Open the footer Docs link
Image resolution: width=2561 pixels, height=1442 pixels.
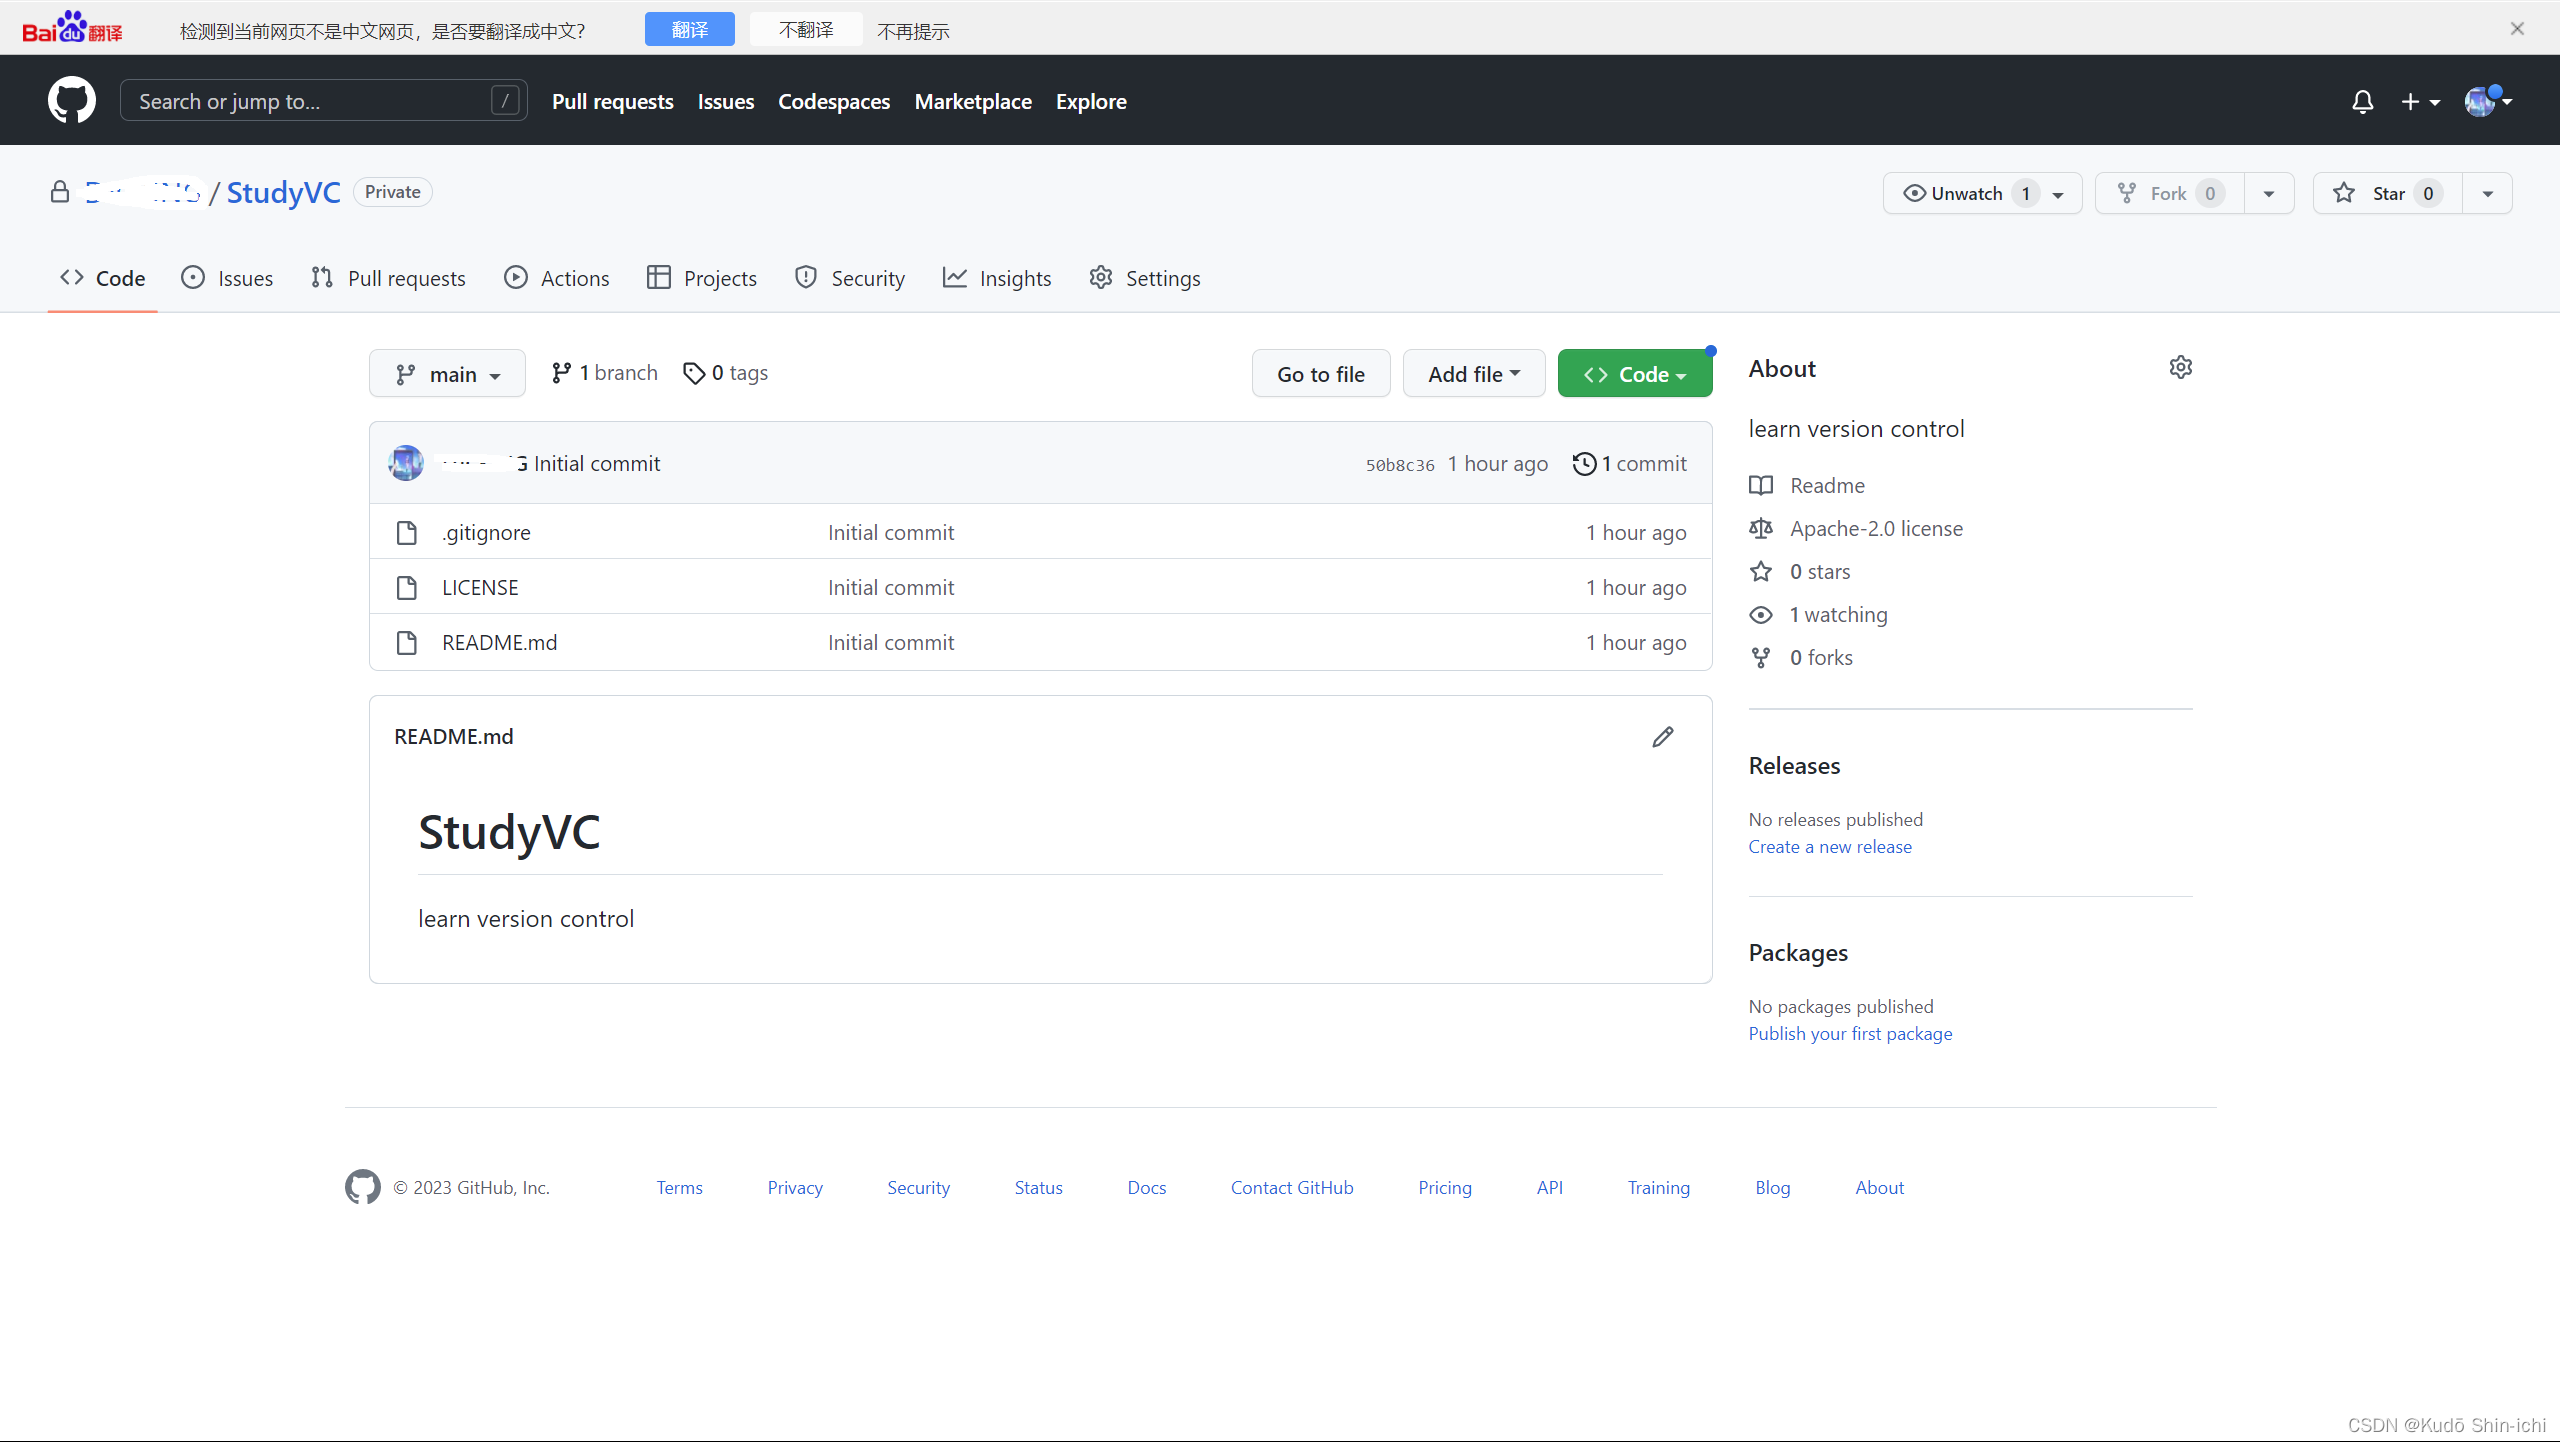click(x=1147, y=1188)
